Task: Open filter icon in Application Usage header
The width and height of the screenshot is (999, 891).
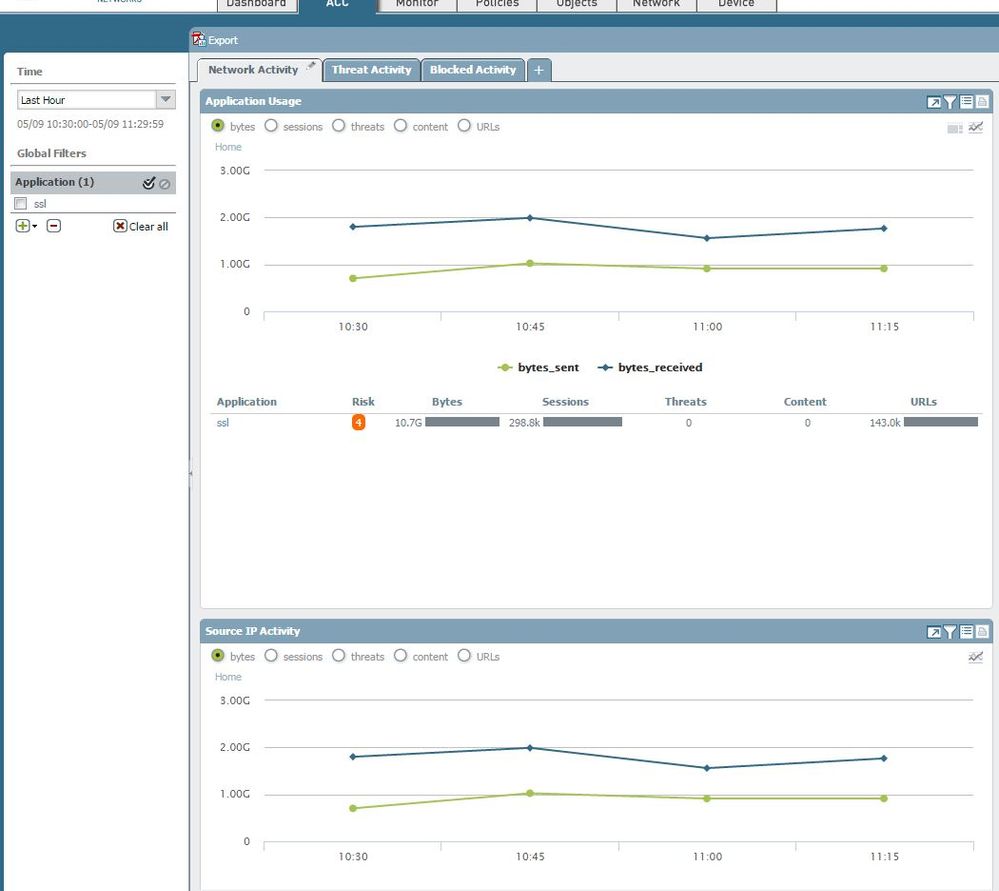Action: tap(950, 102)
